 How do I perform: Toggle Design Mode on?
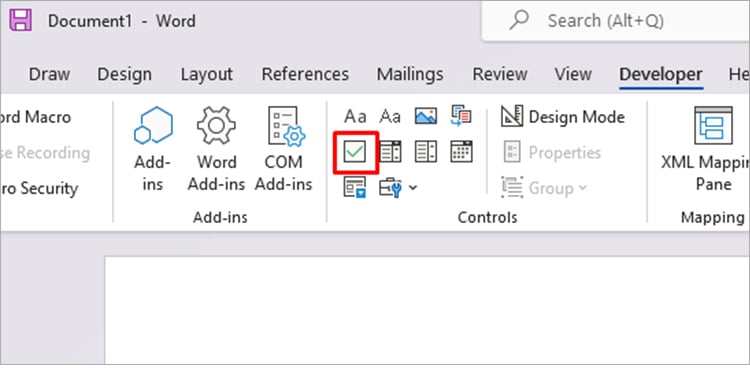pos(562,117)
